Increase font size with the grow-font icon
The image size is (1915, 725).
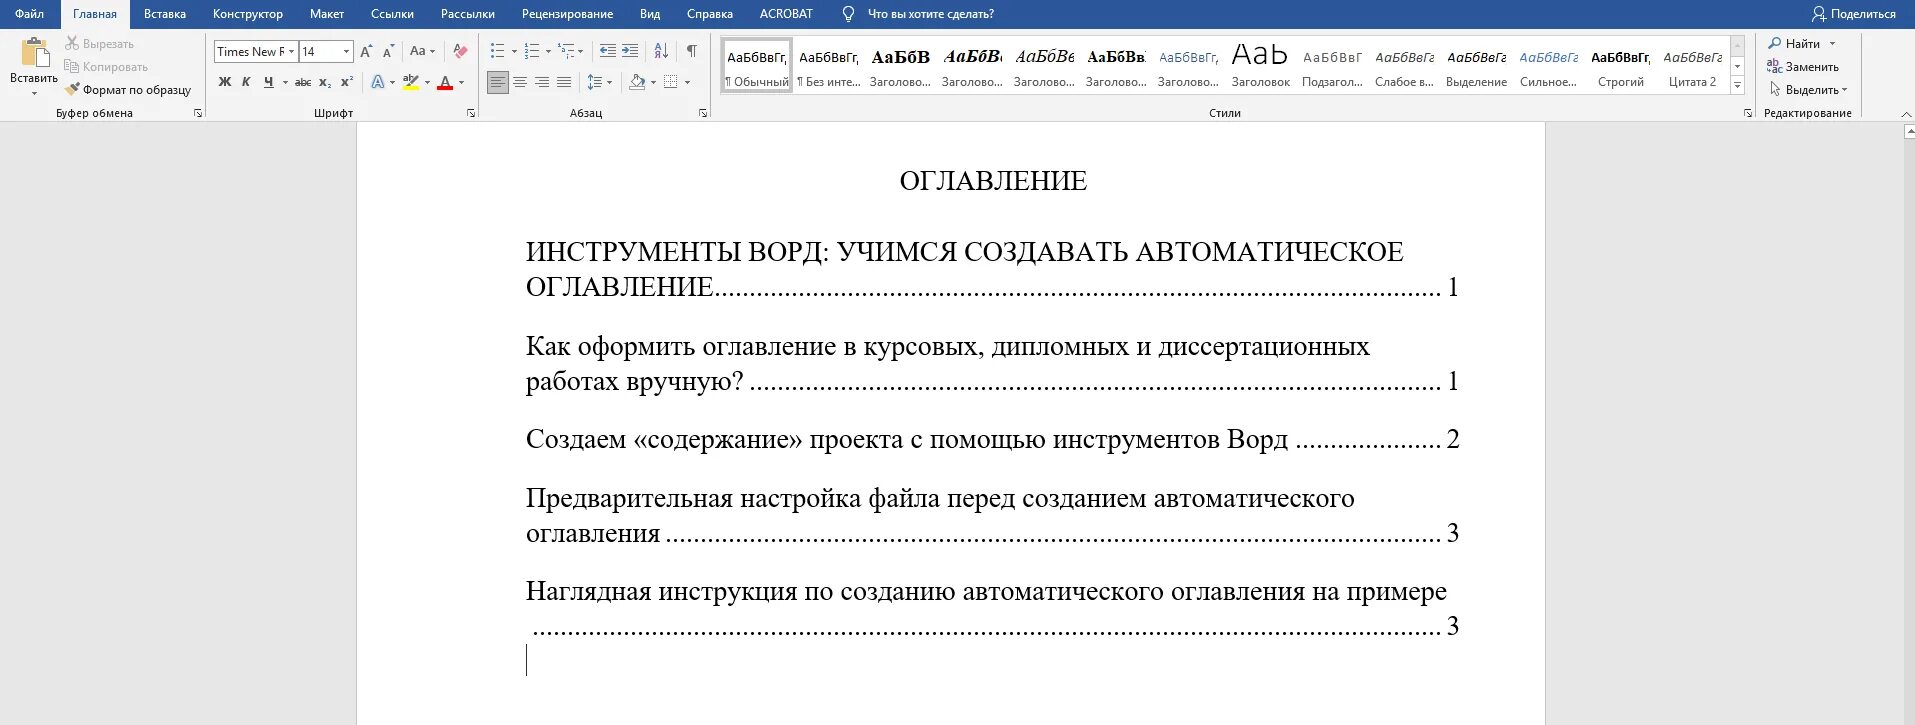tap(366, 51)
